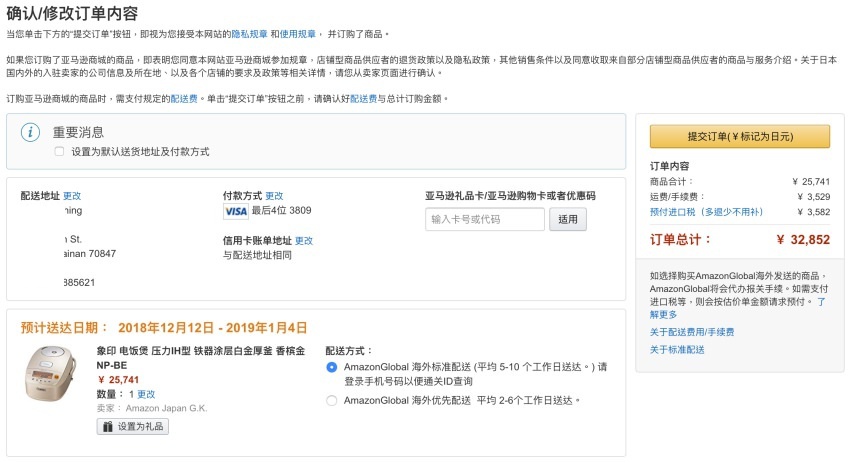Click 更改 next to 付款方式
The height and width of the screenshot is (463, 850).
pos(274,196)
